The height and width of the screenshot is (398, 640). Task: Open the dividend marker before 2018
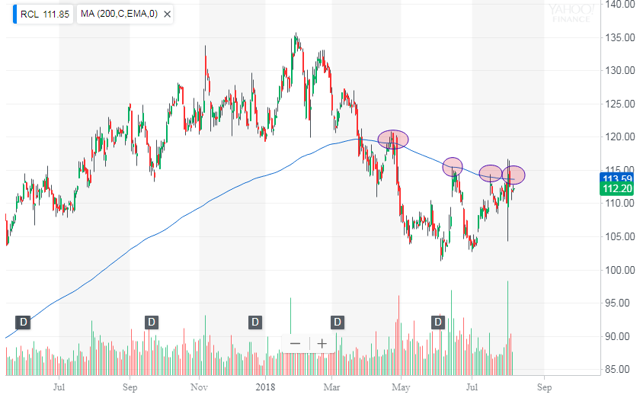coord(255,322)
